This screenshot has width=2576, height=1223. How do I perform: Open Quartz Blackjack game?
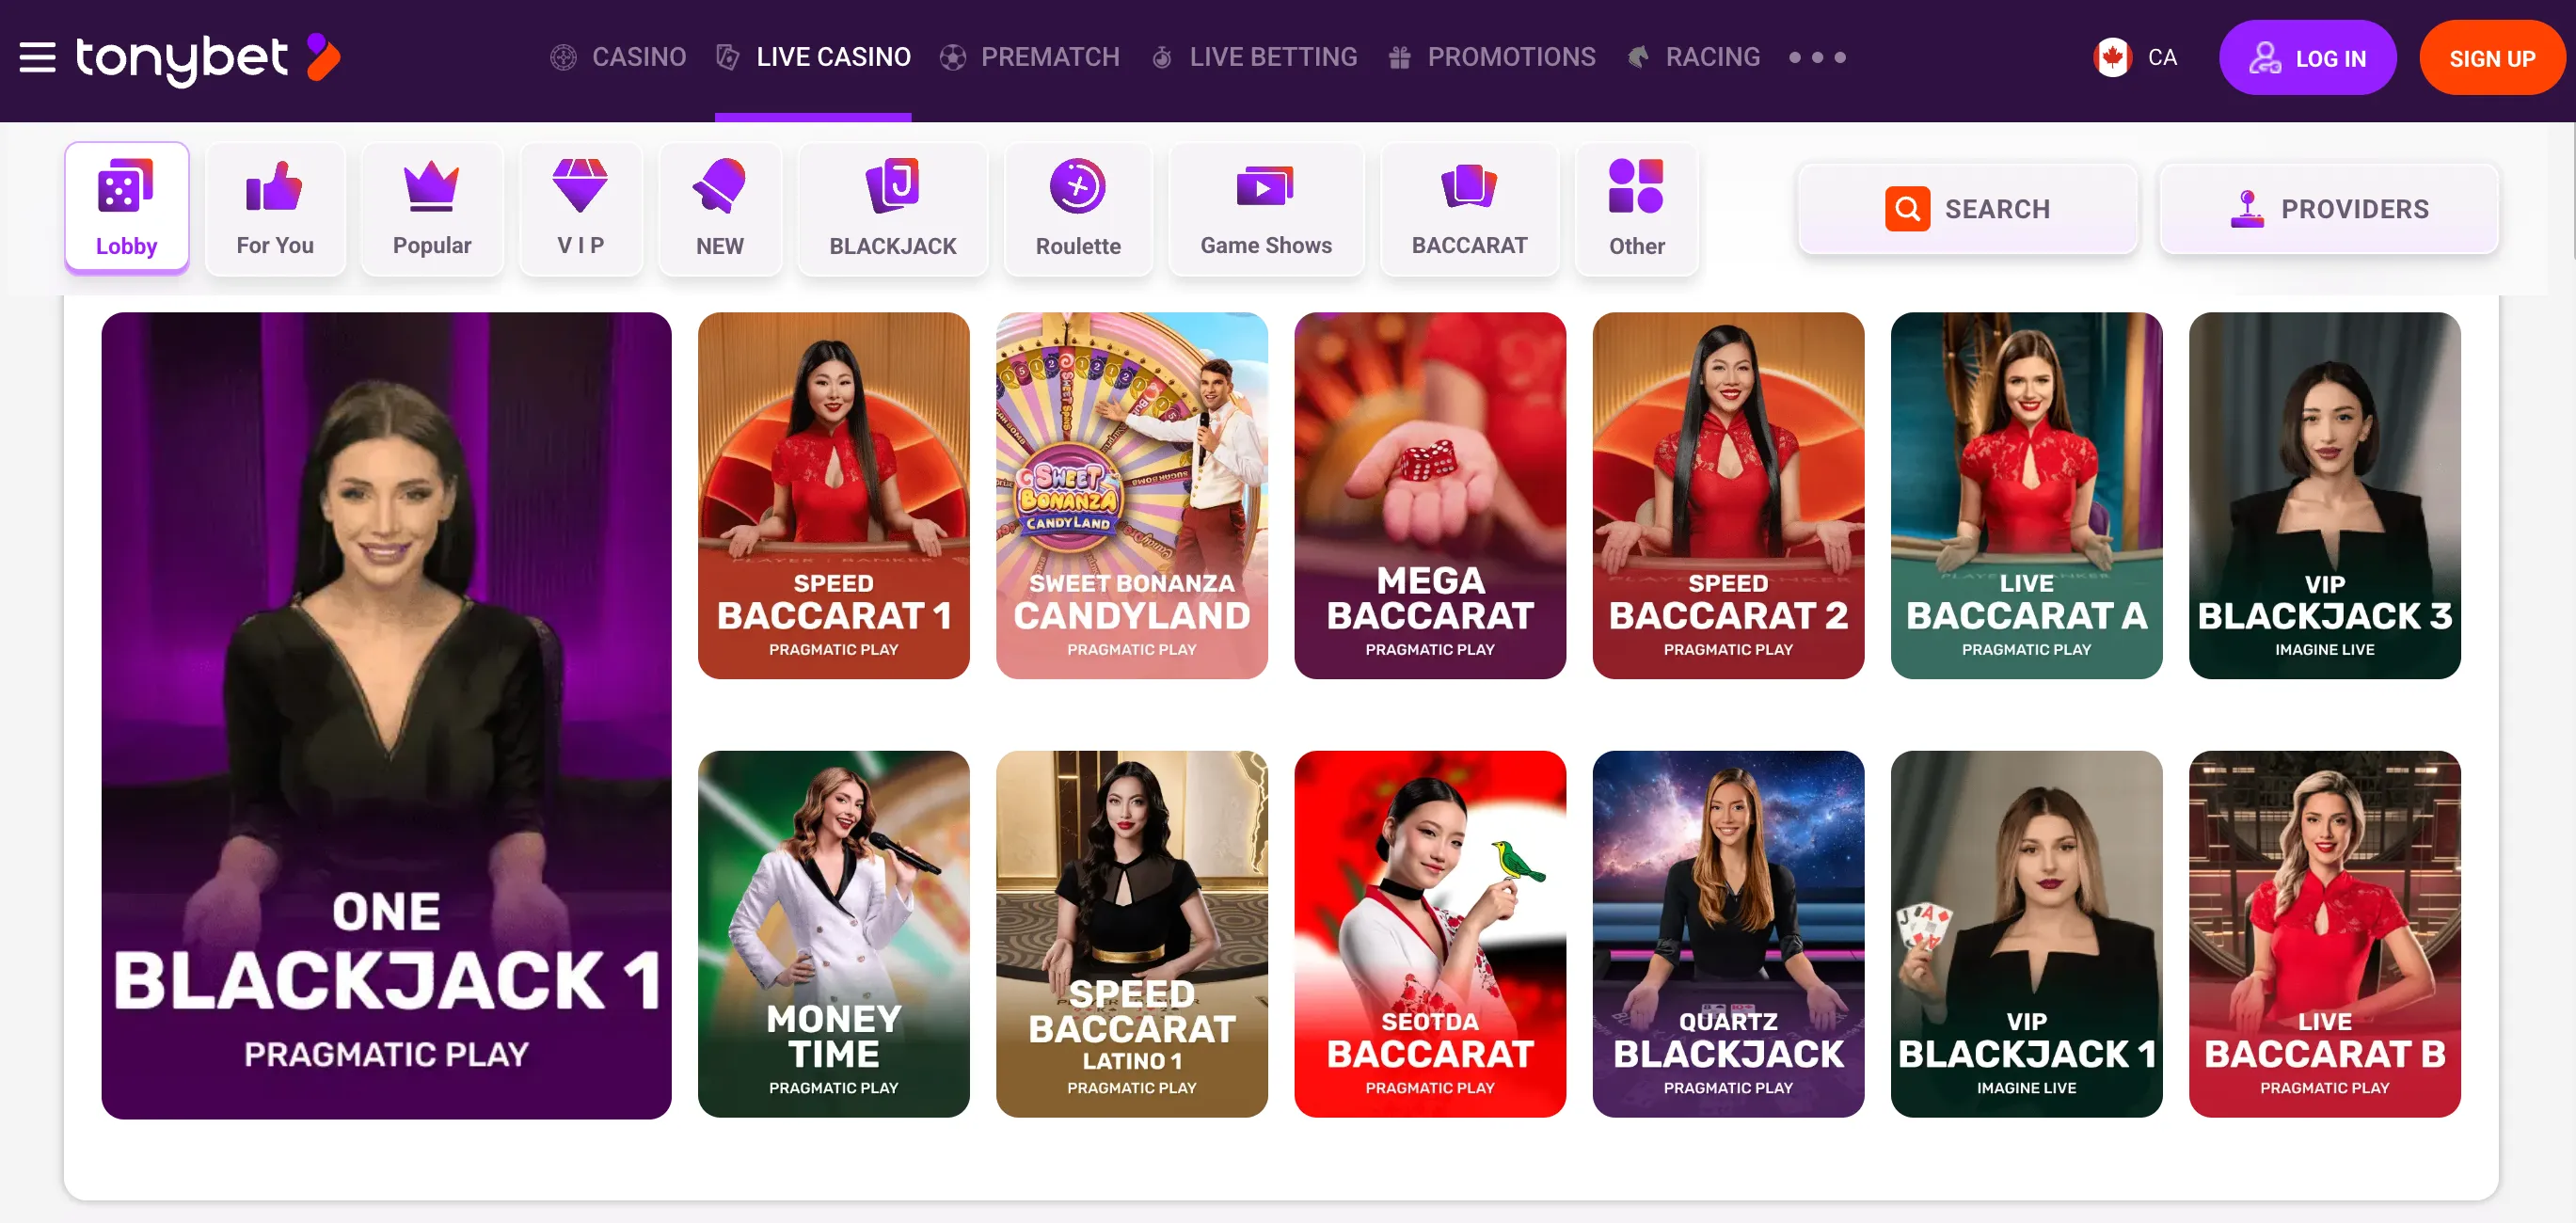coord(1728,934)
